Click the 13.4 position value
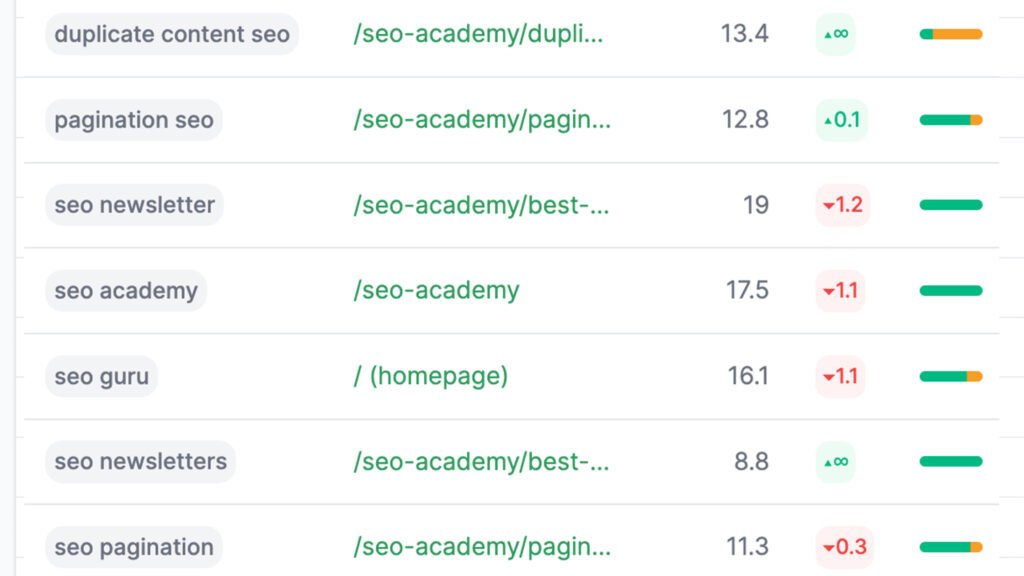The image size is (1024, 576). point(745,34)
